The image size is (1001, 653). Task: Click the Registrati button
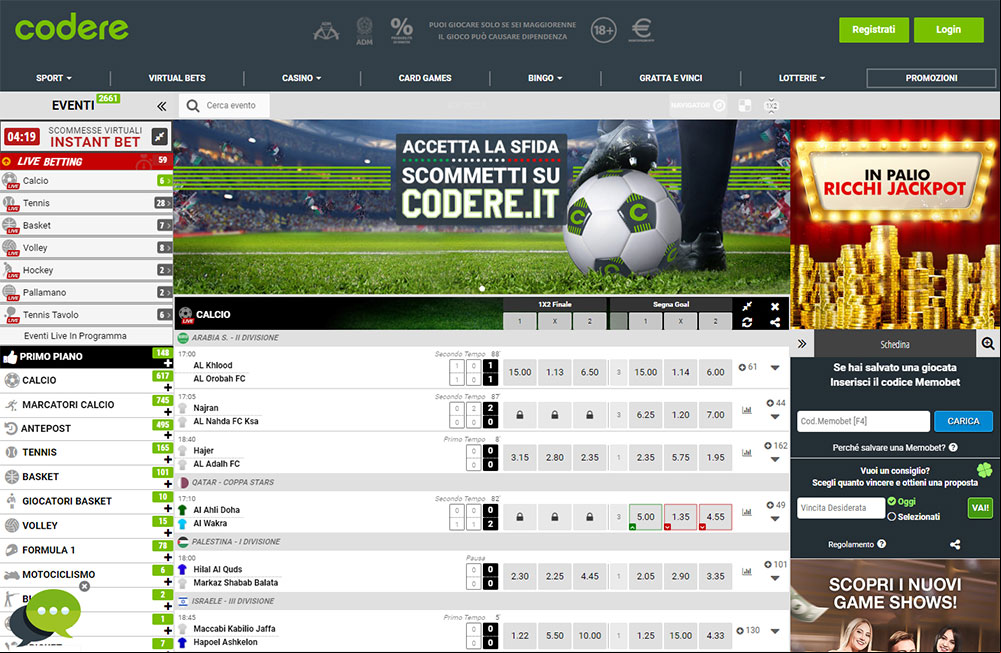[x=874, y=29]
